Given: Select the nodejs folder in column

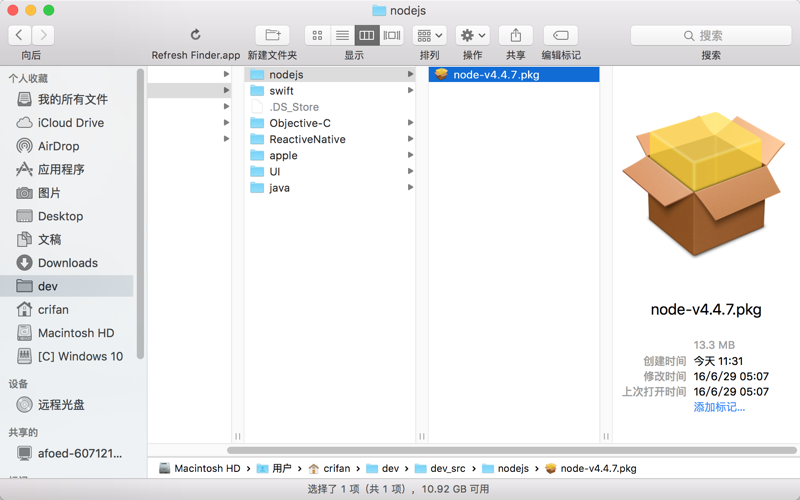Looking at the screenshot, I should pyautogui.click(x=330, y=74).
